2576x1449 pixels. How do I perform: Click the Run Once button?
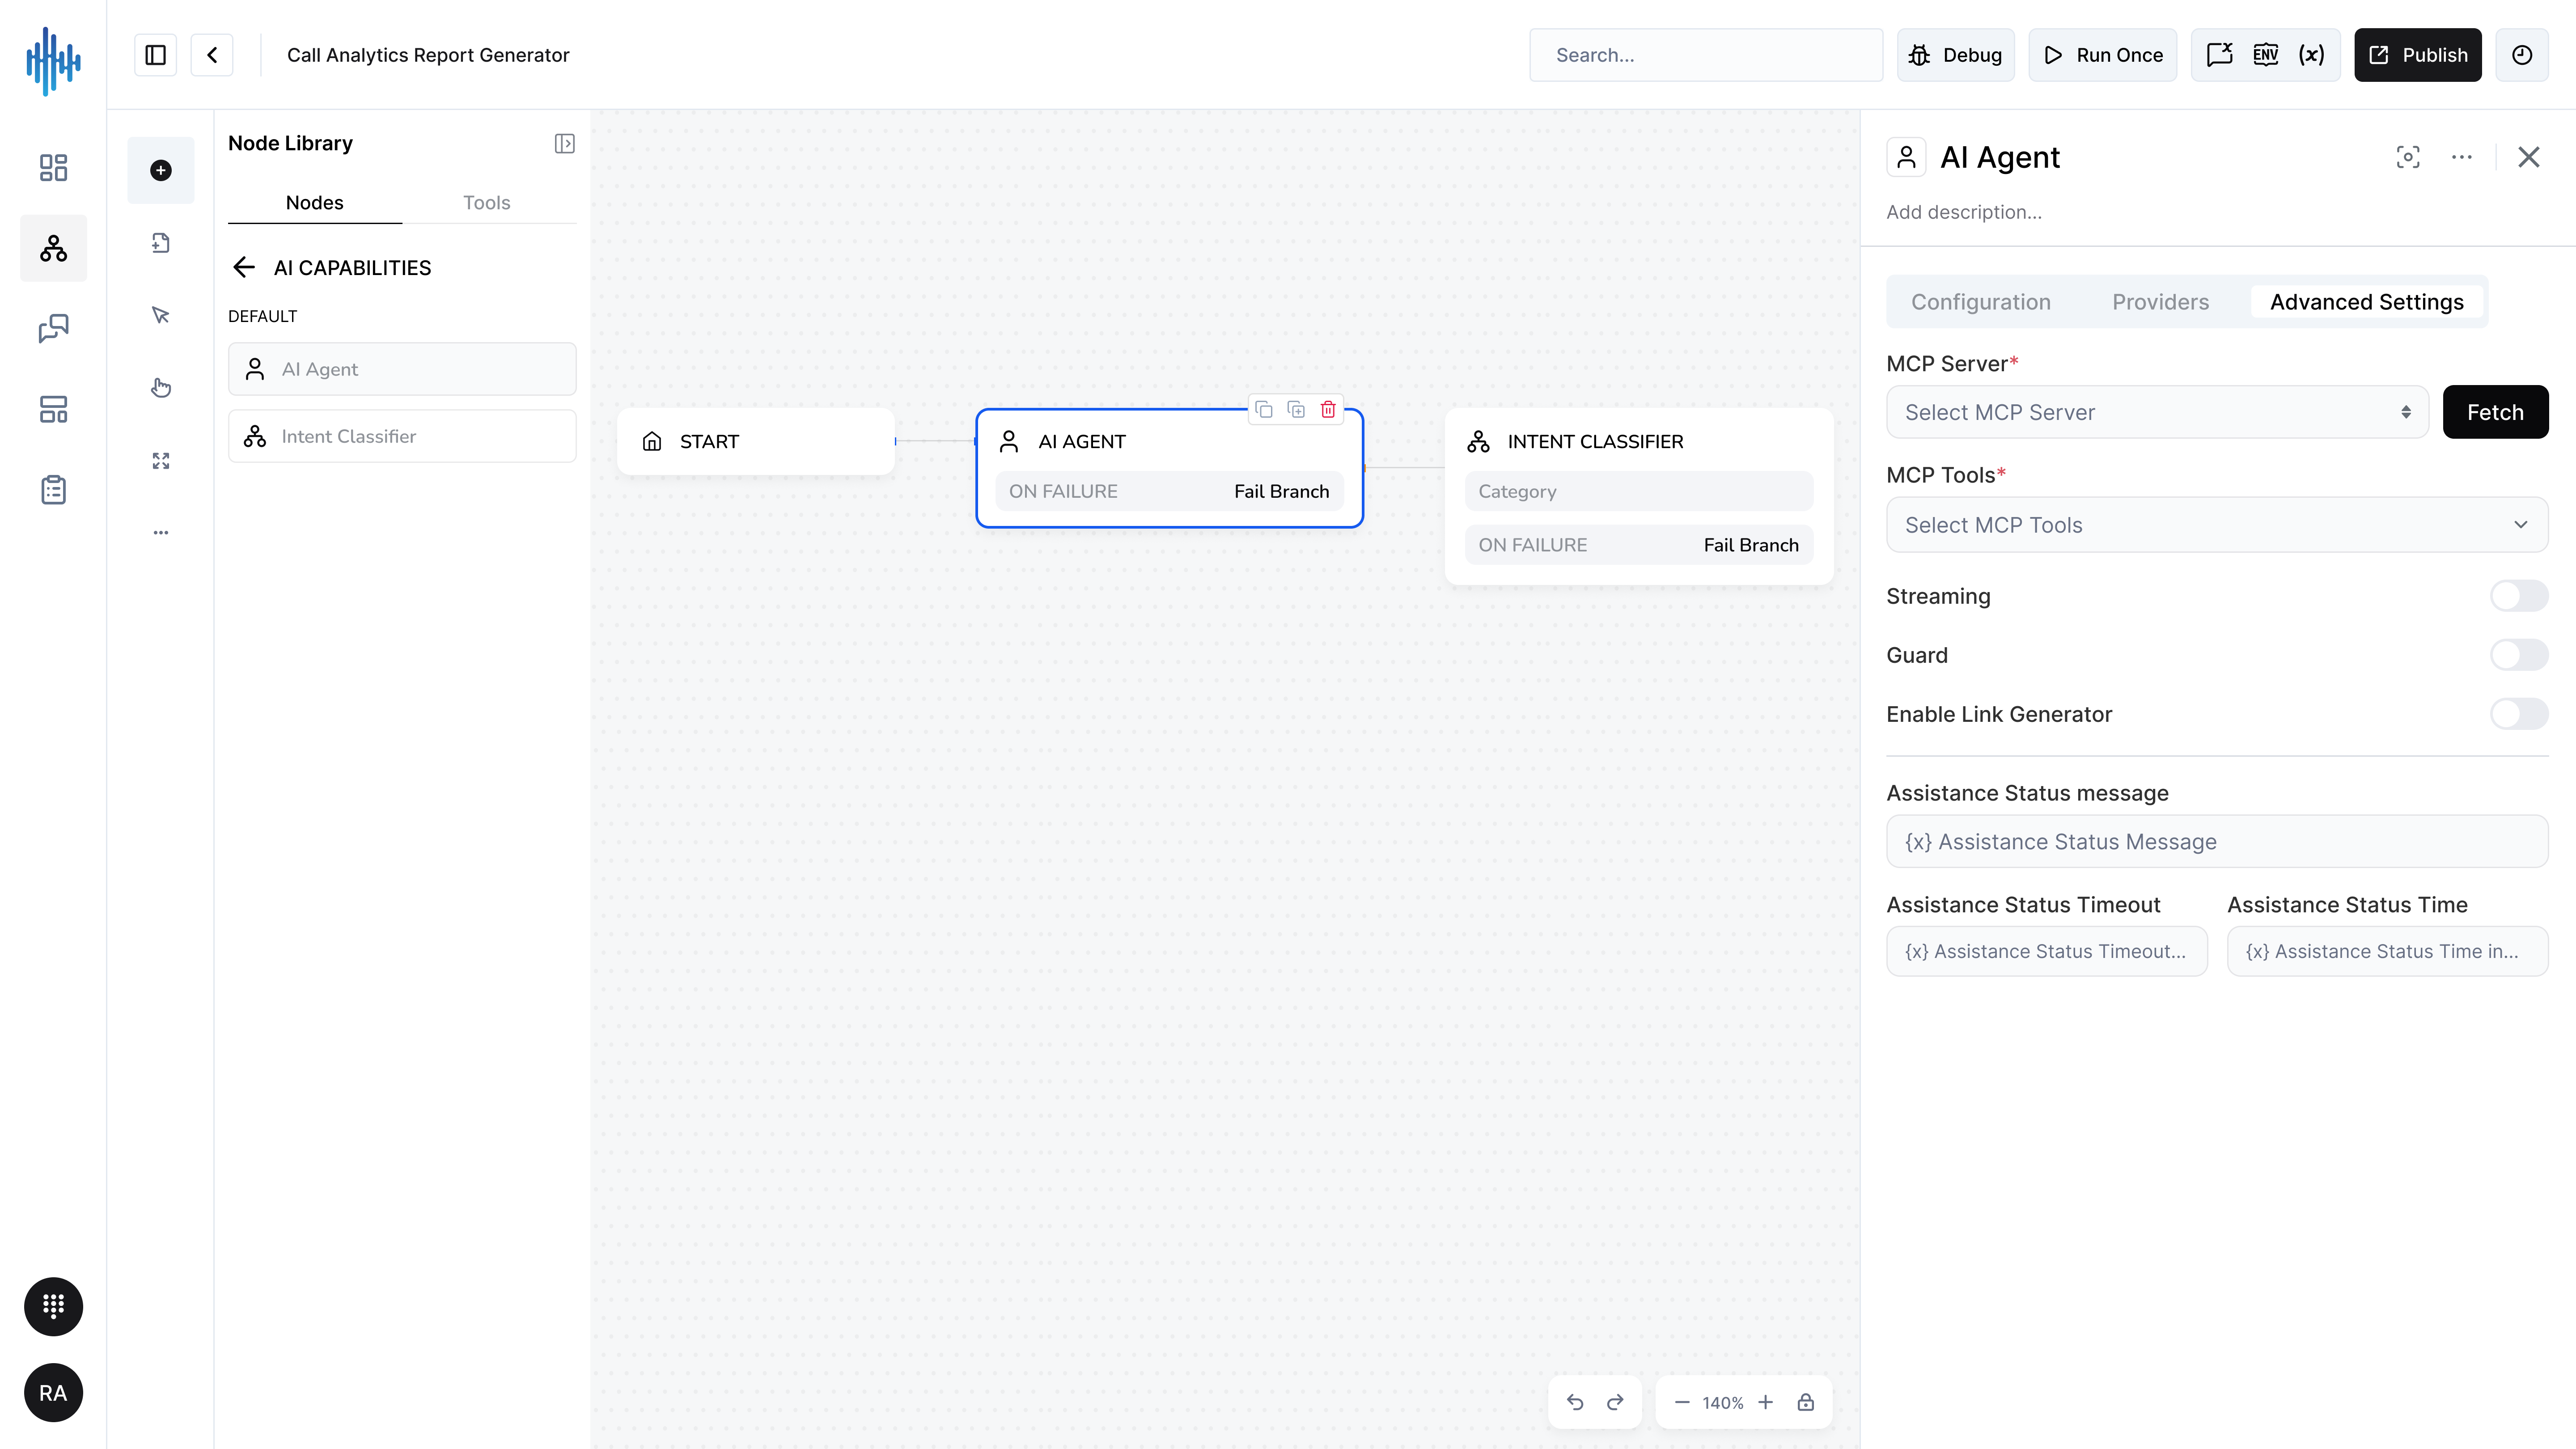[x=2103, y=55]
